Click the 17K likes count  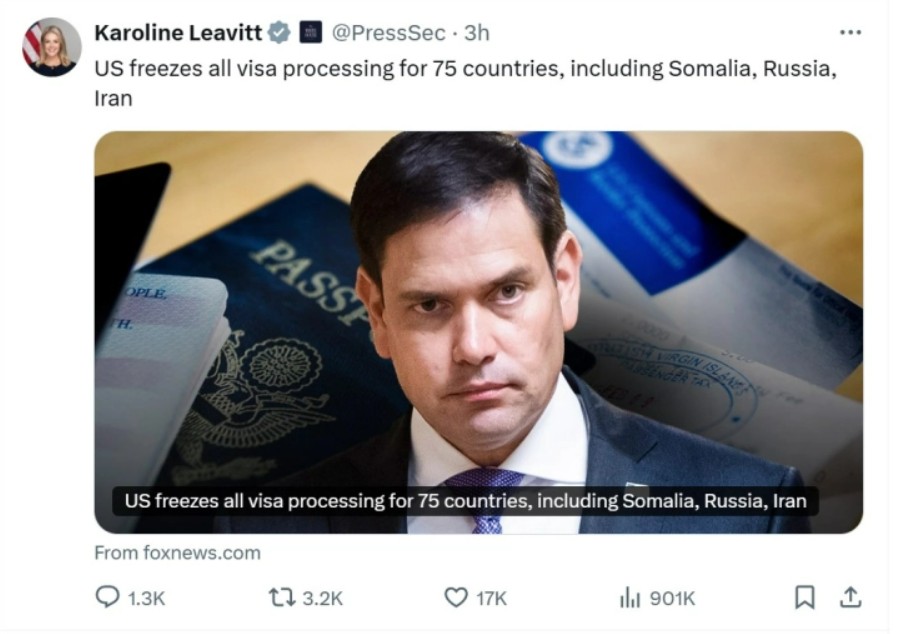pos(492,598)
